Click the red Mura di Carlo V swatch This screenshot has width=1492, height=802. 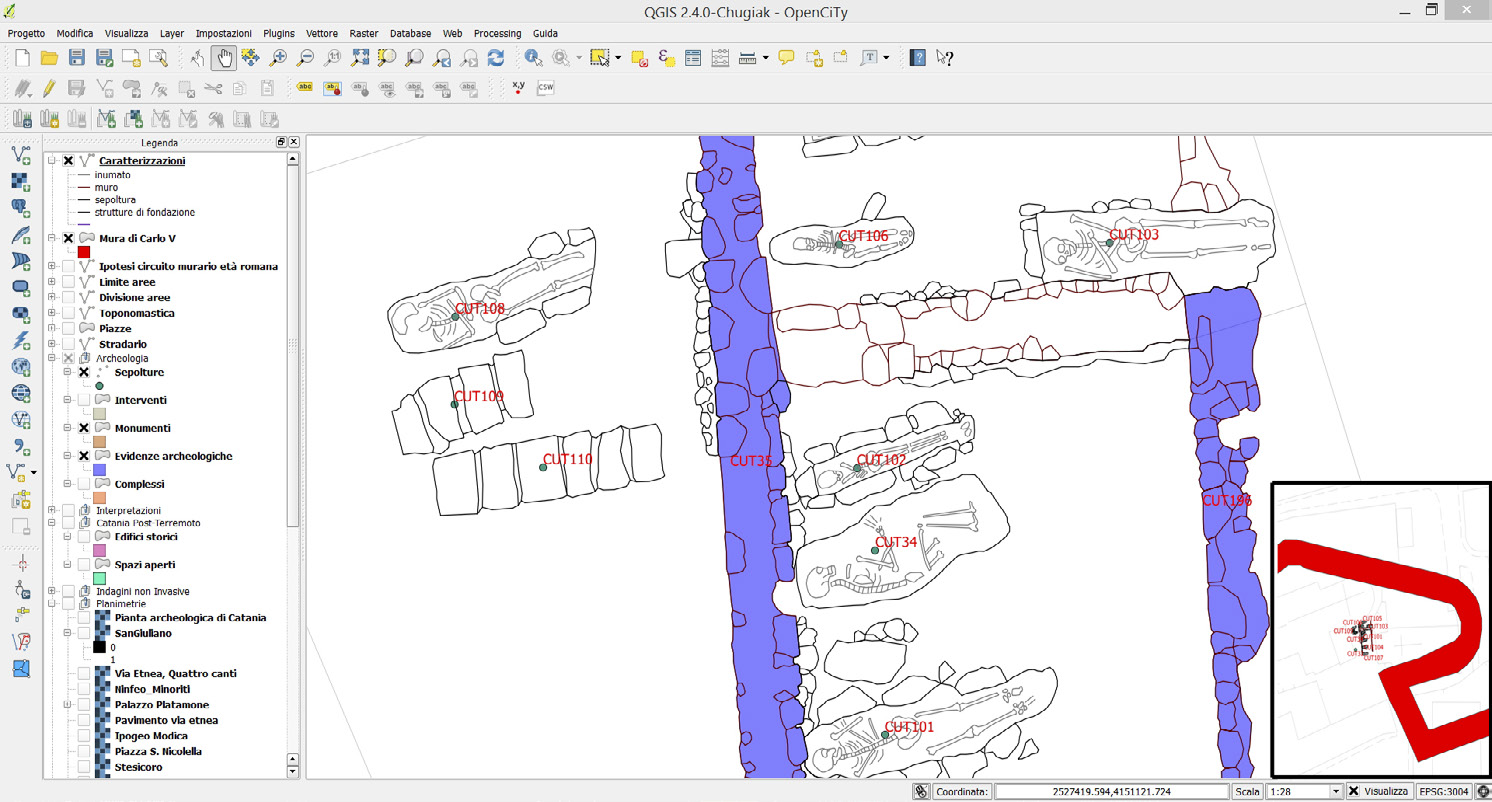click(x=84, y=253)
